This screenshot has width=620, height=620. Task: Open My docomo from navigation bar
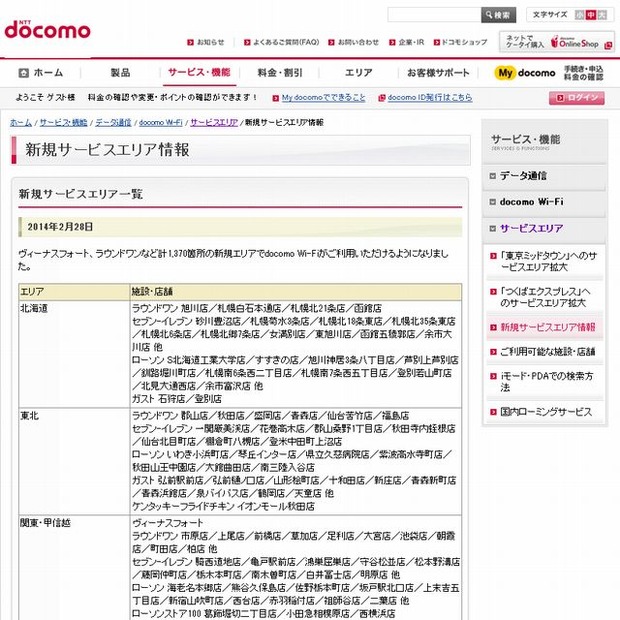tap(525, 73)
